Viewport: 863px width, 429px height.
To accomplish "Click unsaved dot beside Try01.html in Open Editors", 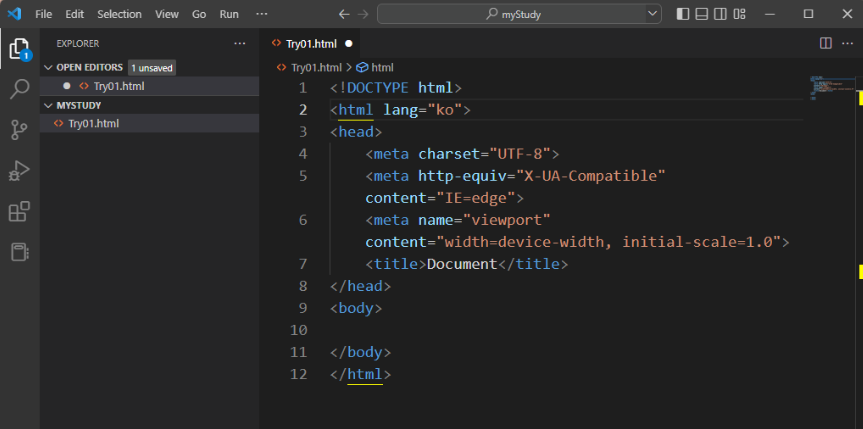I will point(67,86).
